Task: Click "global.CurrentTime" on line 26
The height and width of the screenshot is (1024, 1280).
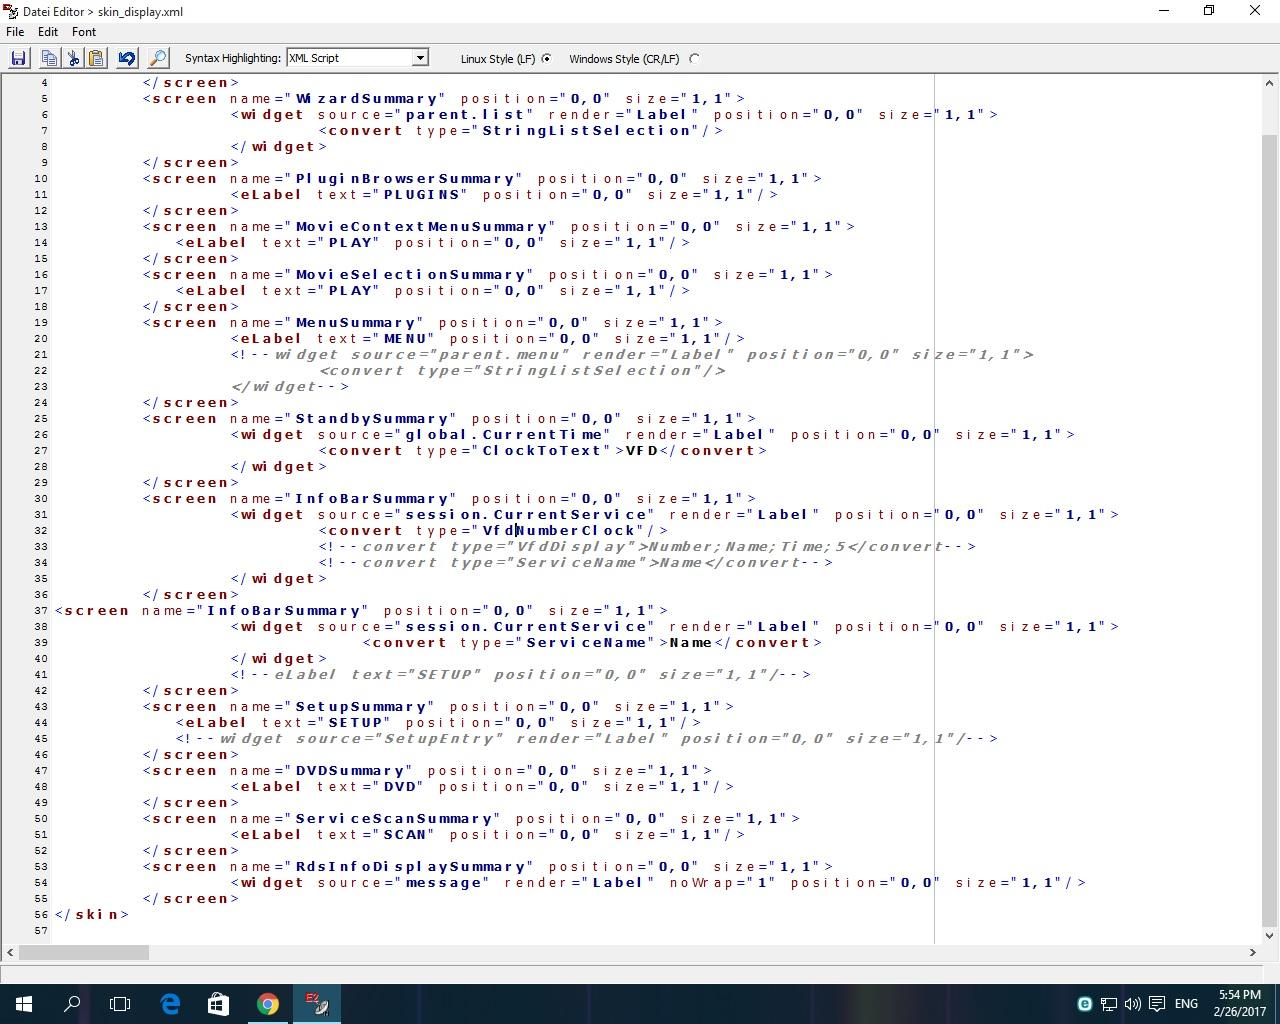Action: [x=504, y=434]
